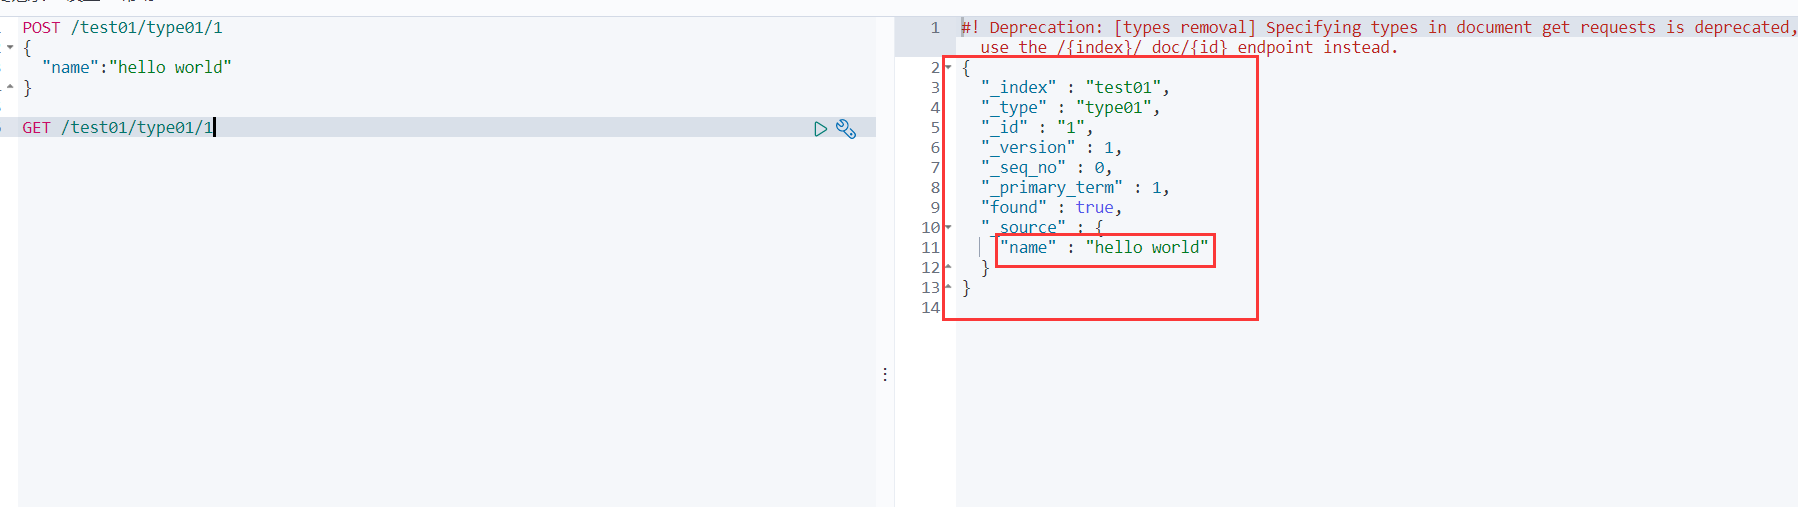
Task: Select the "_type" : "type01" response line
Action: pyautogui.click(x=1070, y=107)
